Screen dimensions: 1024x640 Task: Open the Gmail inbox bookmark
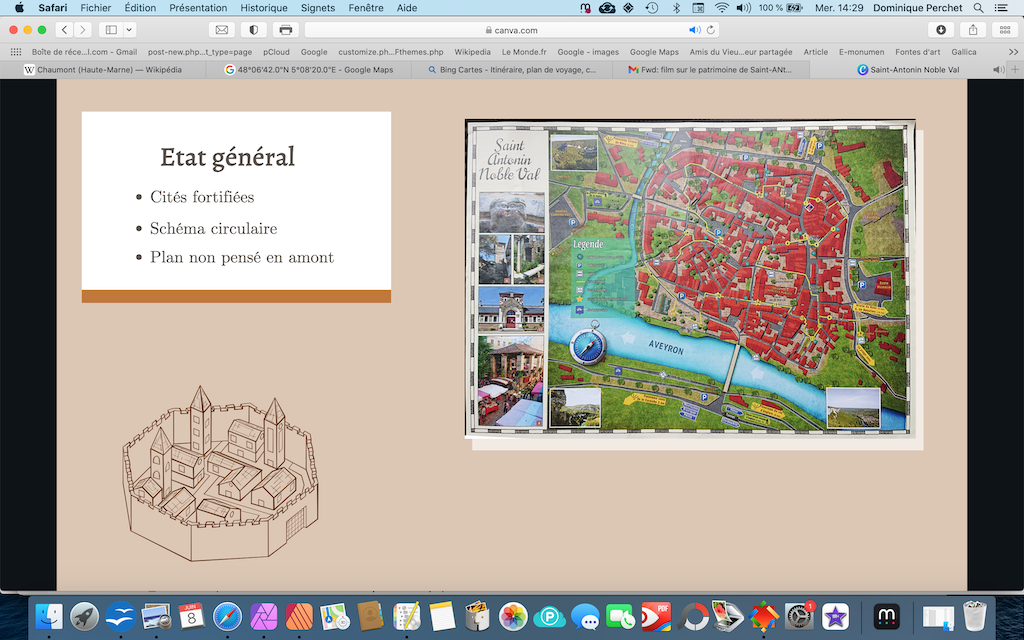(84, 52)
